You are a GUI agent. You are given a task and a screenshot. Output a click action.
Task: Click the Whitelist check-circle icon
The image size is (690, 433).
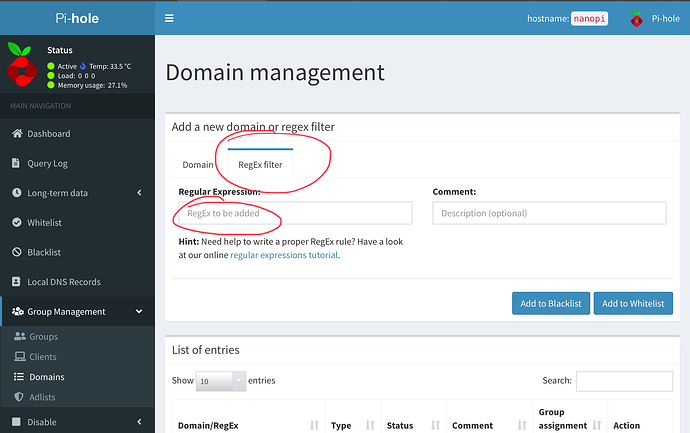[16, 222]
